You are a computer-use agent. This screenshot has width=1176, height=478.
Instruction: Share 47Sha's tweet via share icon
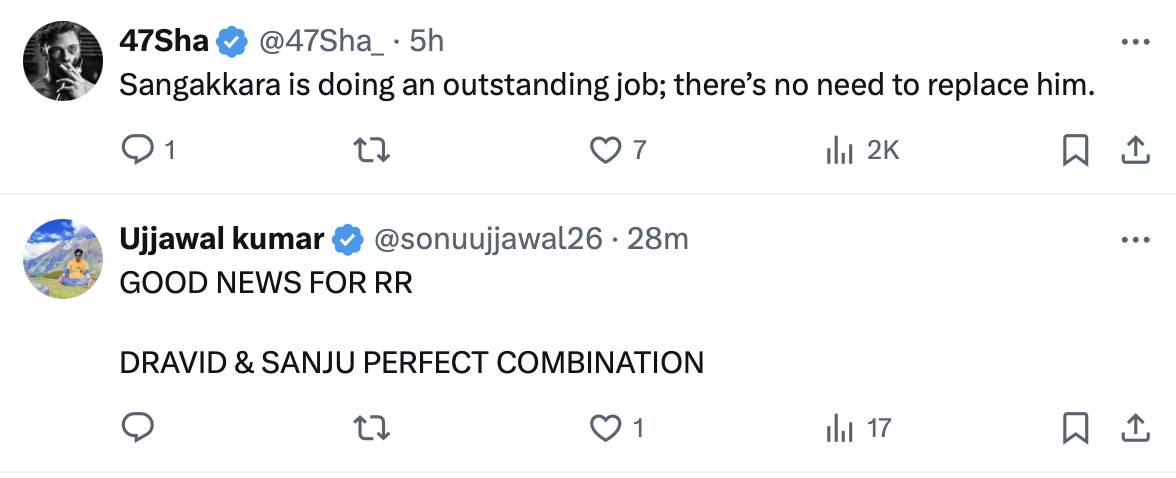1135,150
